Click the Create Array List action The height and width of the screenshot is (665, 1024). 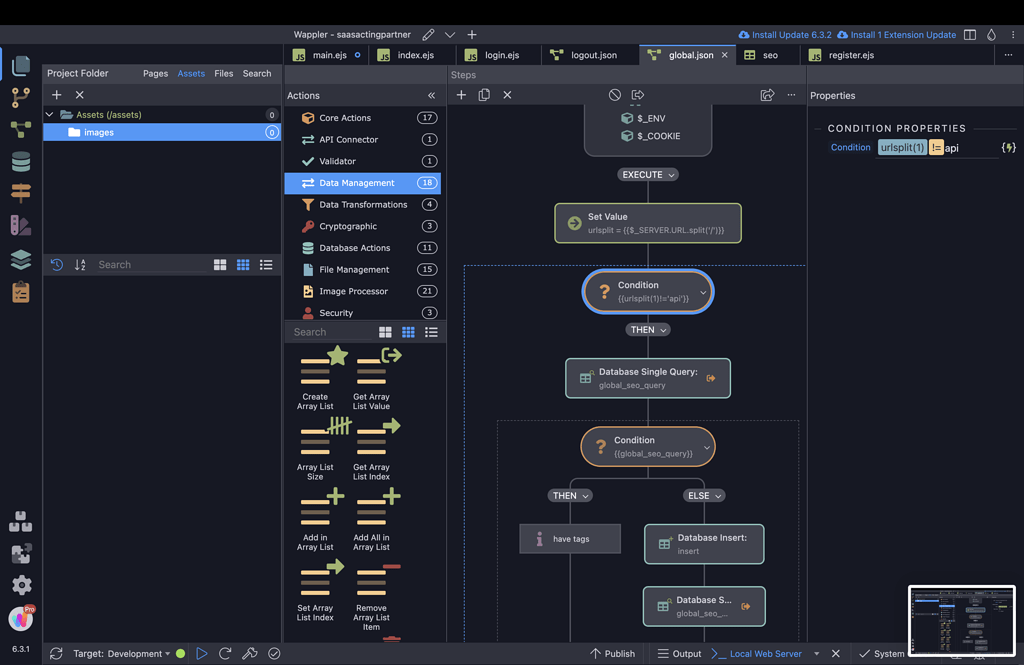coord(315,378)
